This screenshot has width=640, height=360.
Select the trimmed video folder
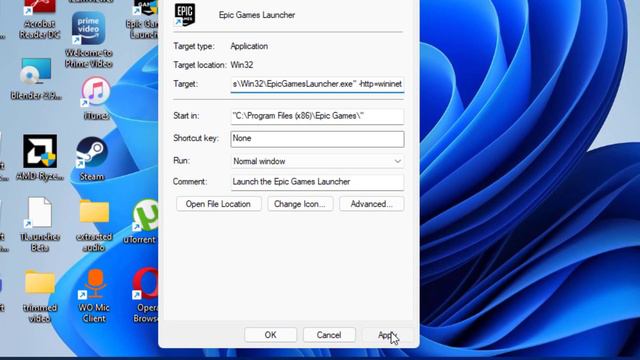click(40, 296)
